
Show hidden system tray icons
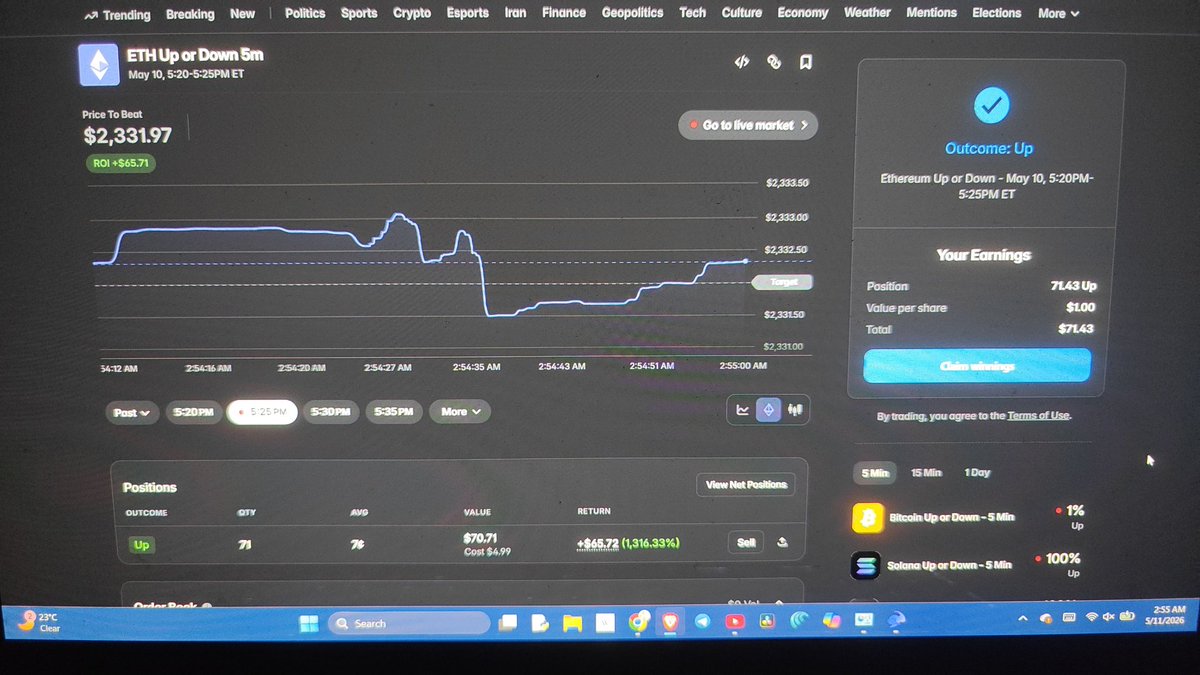click(1022, 620)
